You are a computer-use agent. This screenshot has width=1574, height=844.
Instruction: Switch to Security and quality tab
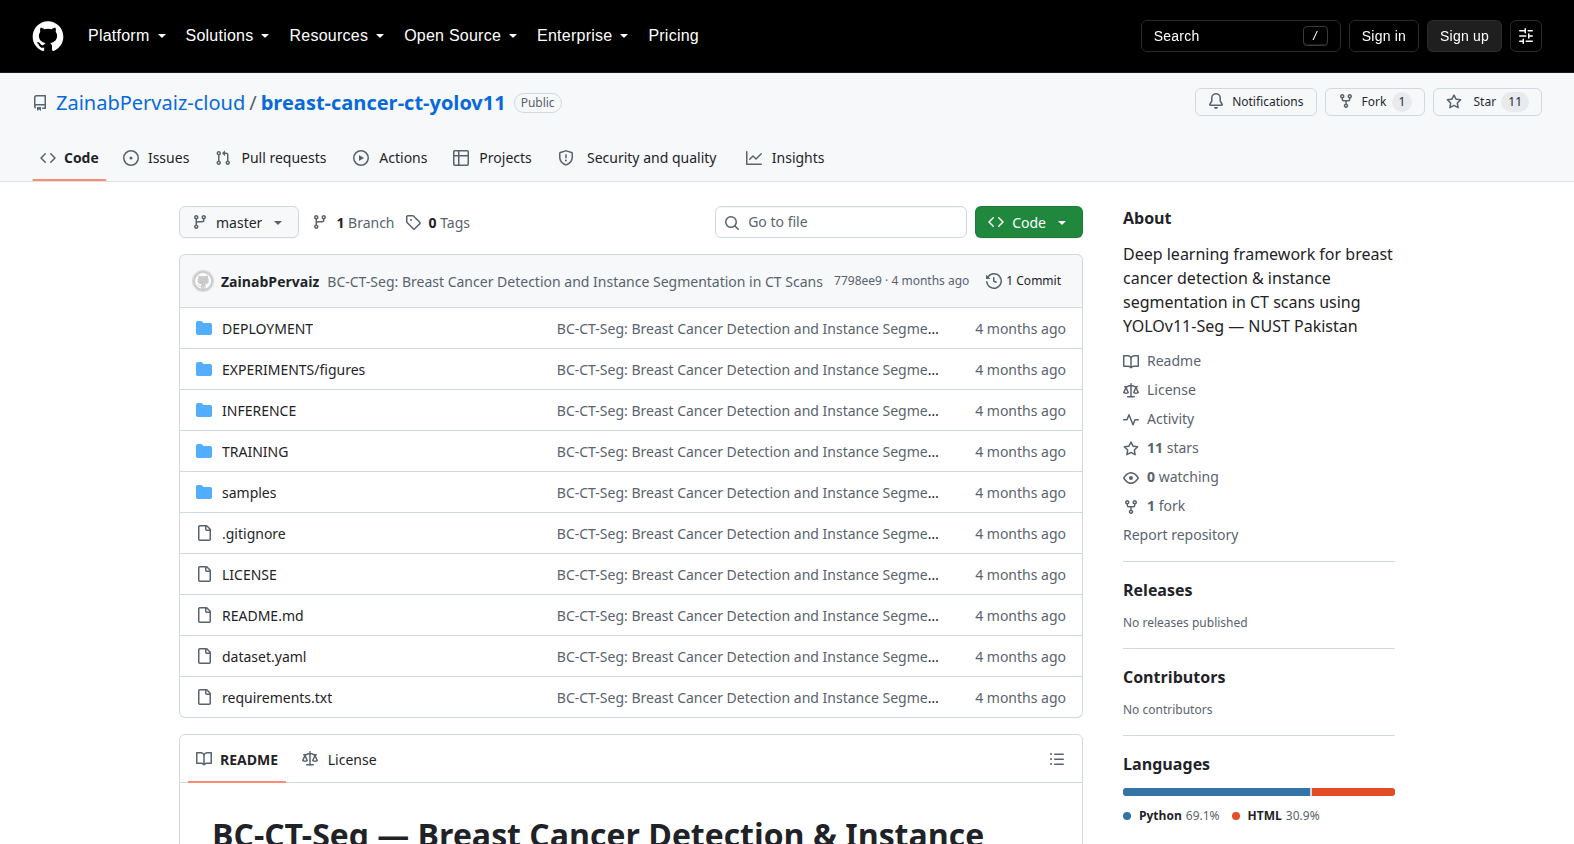point(637,158)
